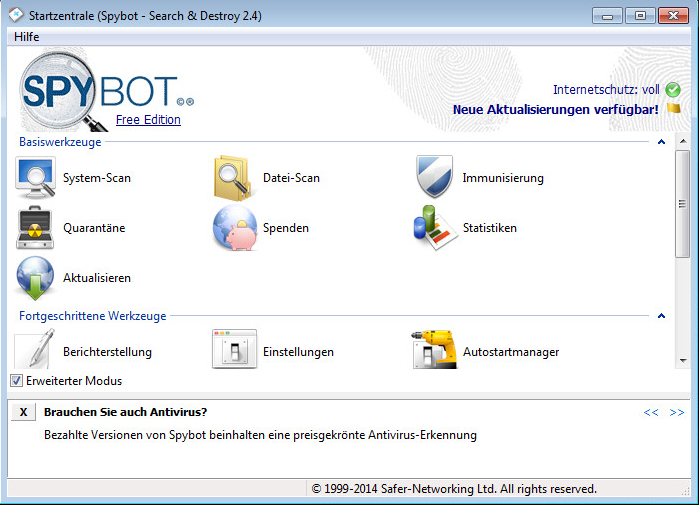This screenshot has height=505, width=699.
Task: Uncheck the Erweiterter Modus checkbox
Action: point(16,381)
